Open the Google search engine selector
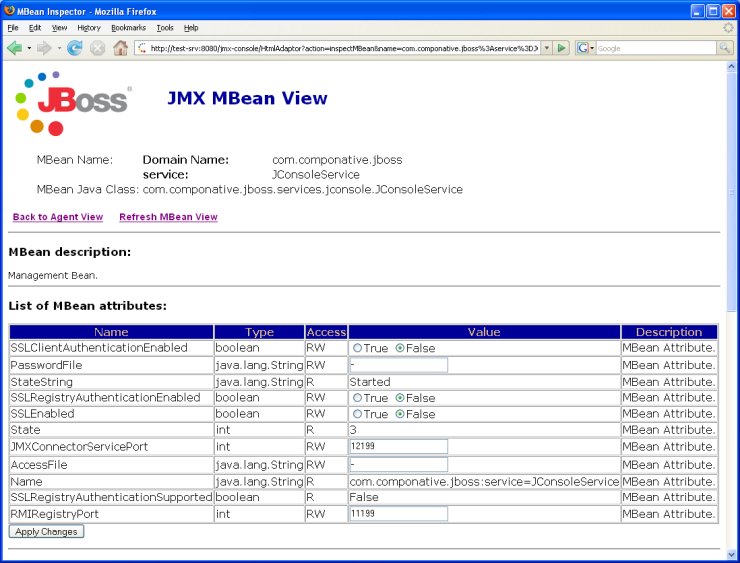The width and height of the screenshot is (740, 563). click(585, 48)
